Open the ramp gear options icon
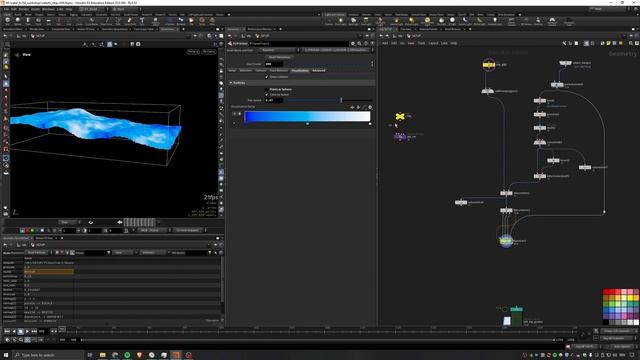Viewport: 640px width, 360px height. (x=370, y=107)
